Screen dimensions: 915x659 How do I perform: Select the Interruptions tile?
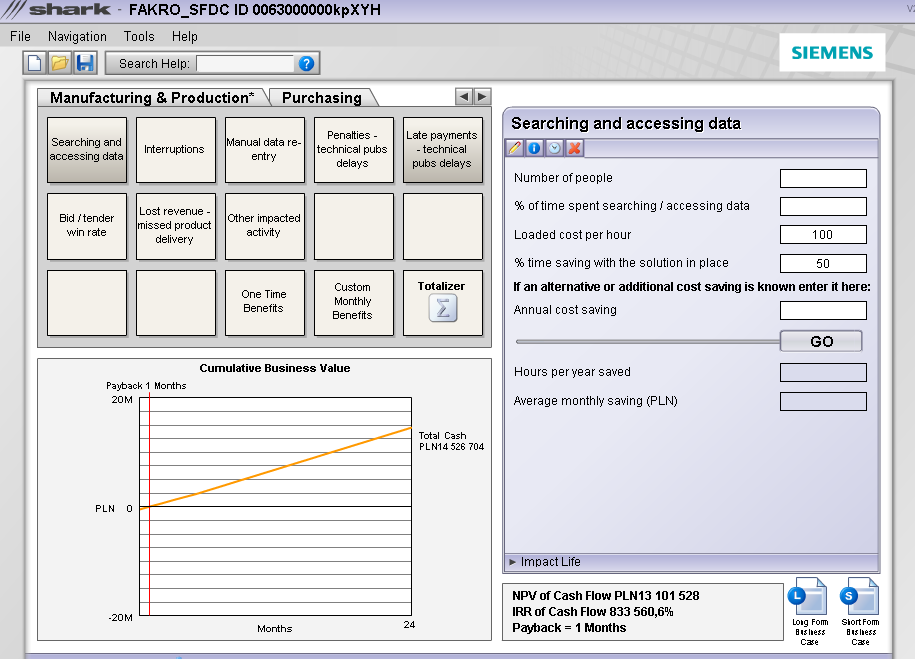click(x=176, y=150)
